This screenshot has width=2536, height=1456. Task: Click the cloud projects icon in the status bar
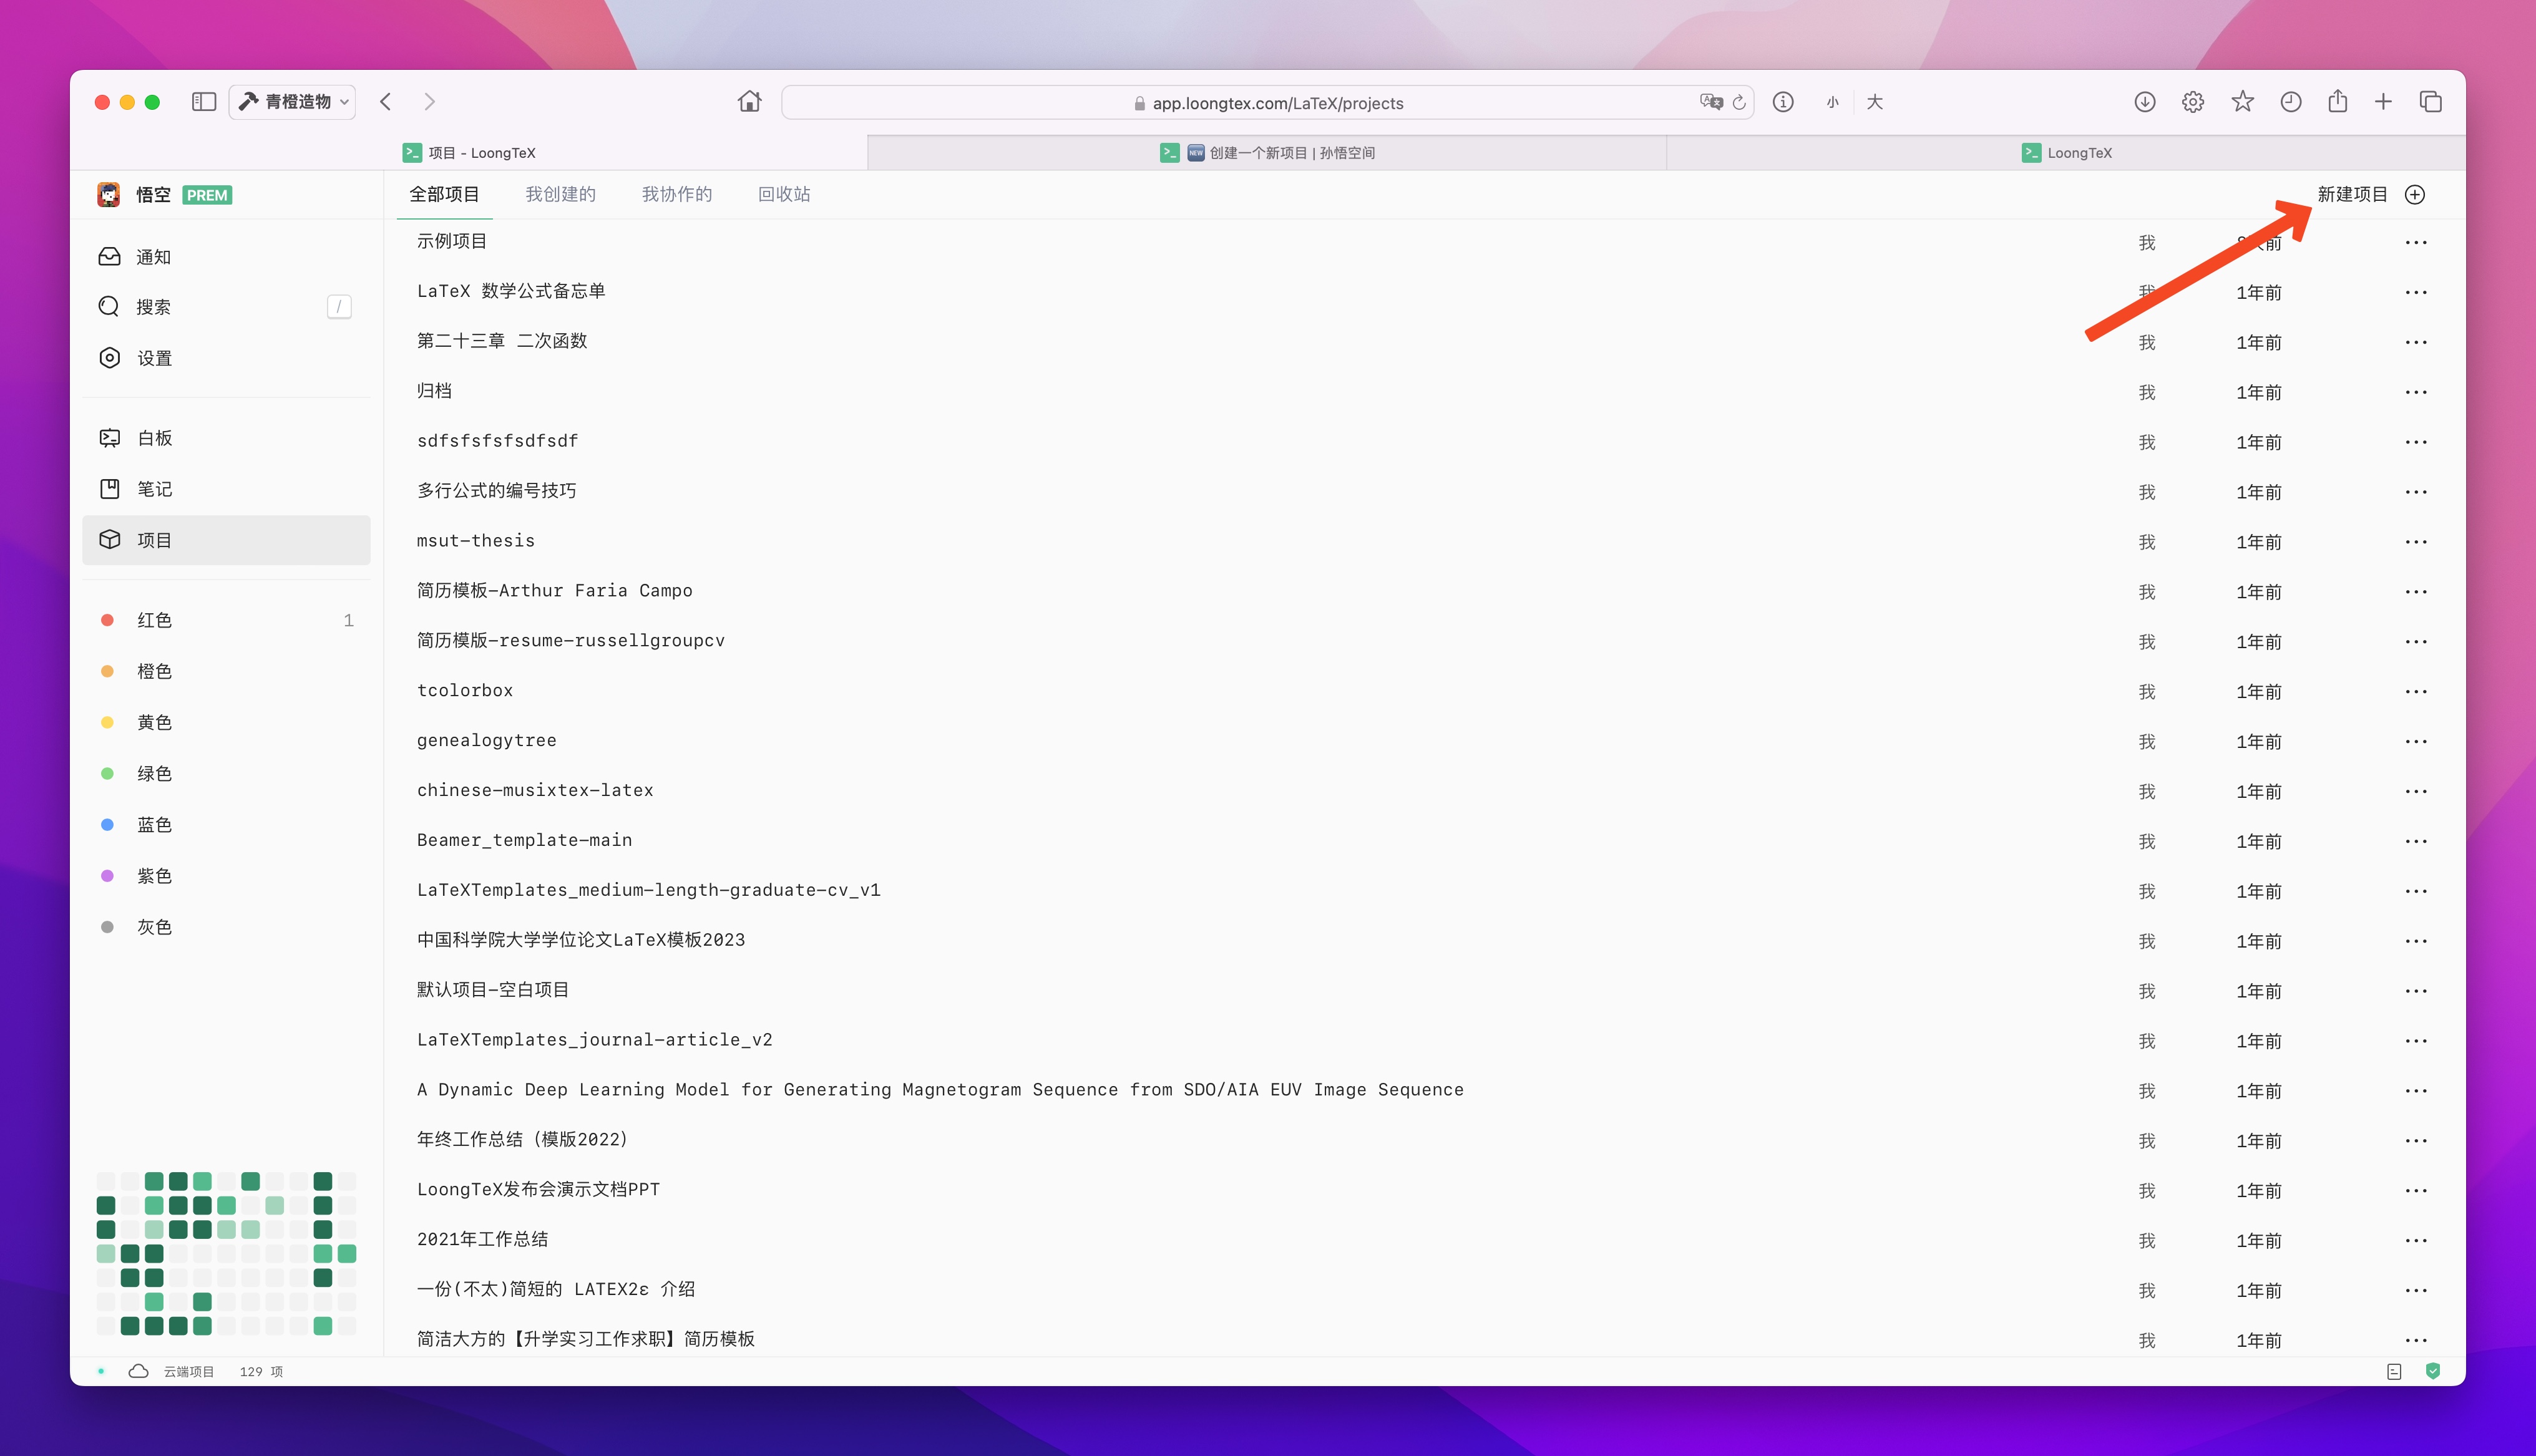(x=139, y=1371)
